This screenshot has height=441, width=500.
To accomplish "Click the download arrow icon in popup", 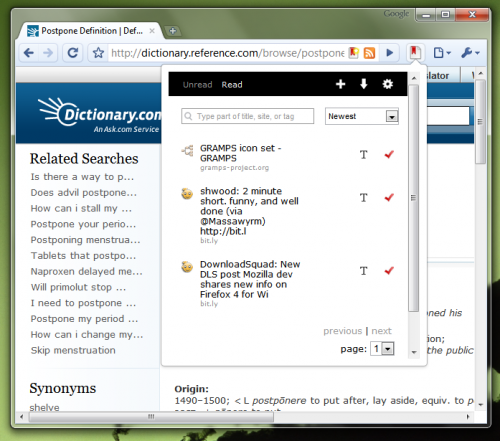I will pos(364,84).
